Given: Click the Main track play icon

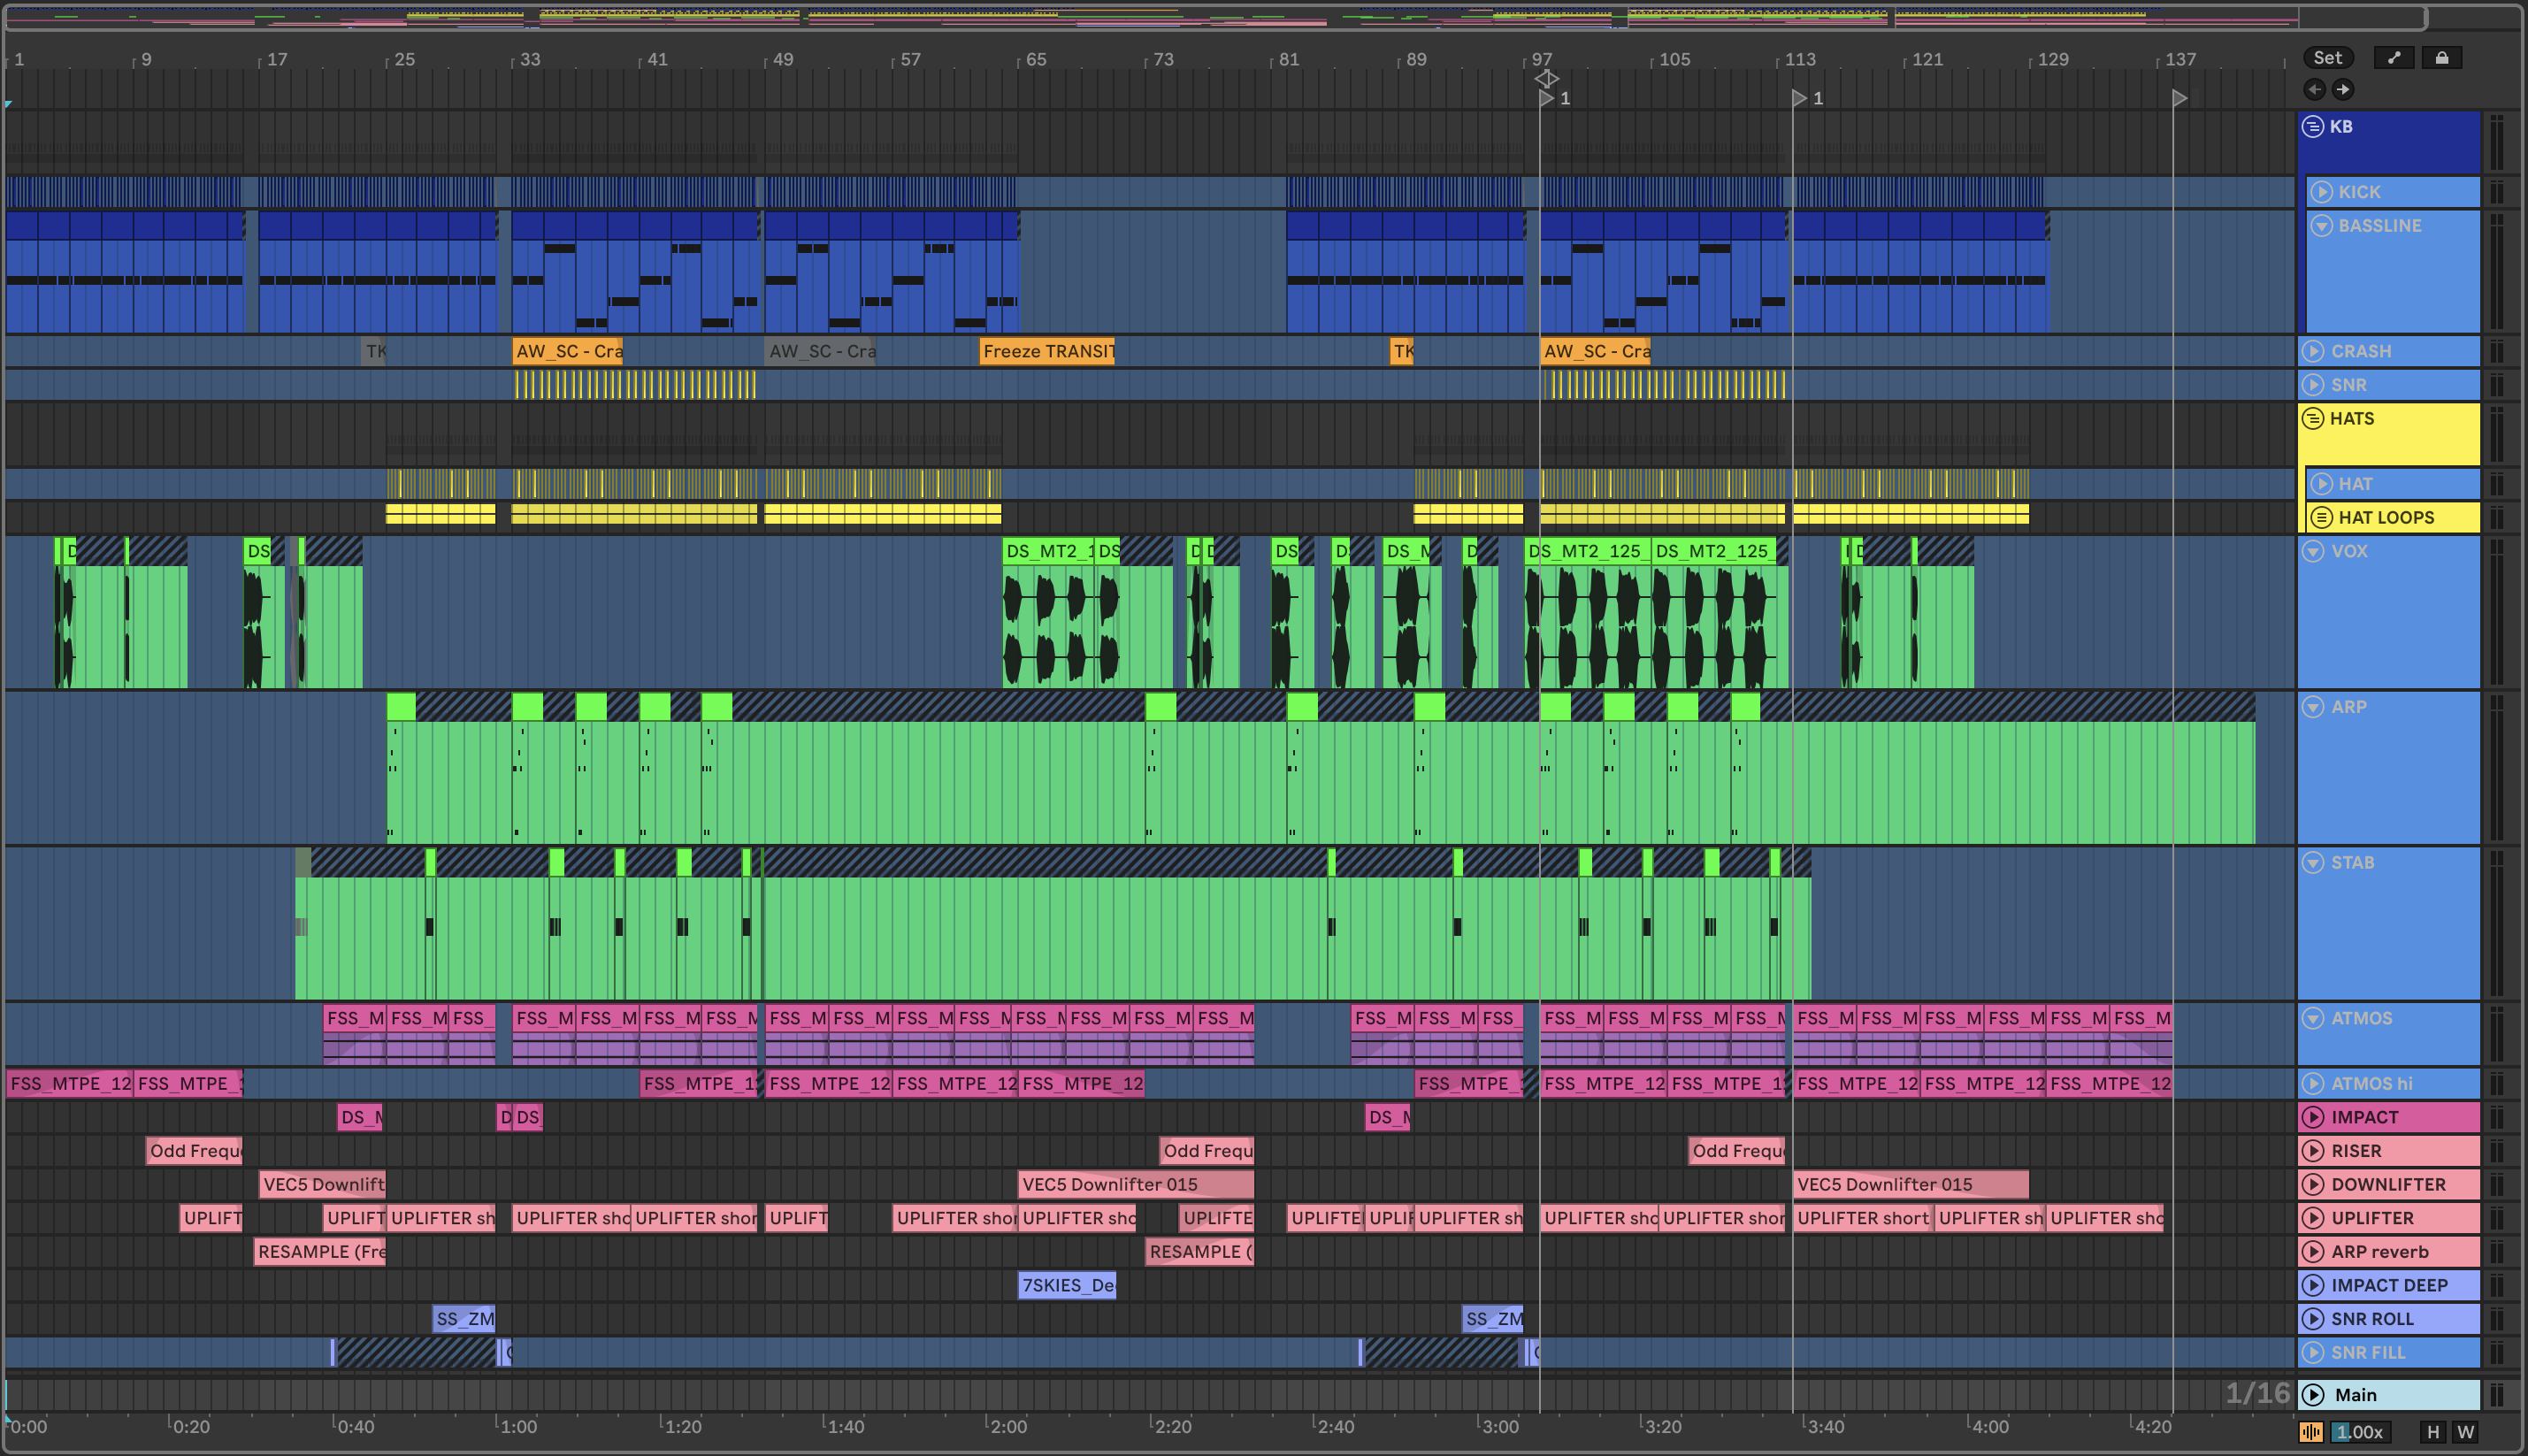Looking at the screenshot, I should (2313, 1394).
